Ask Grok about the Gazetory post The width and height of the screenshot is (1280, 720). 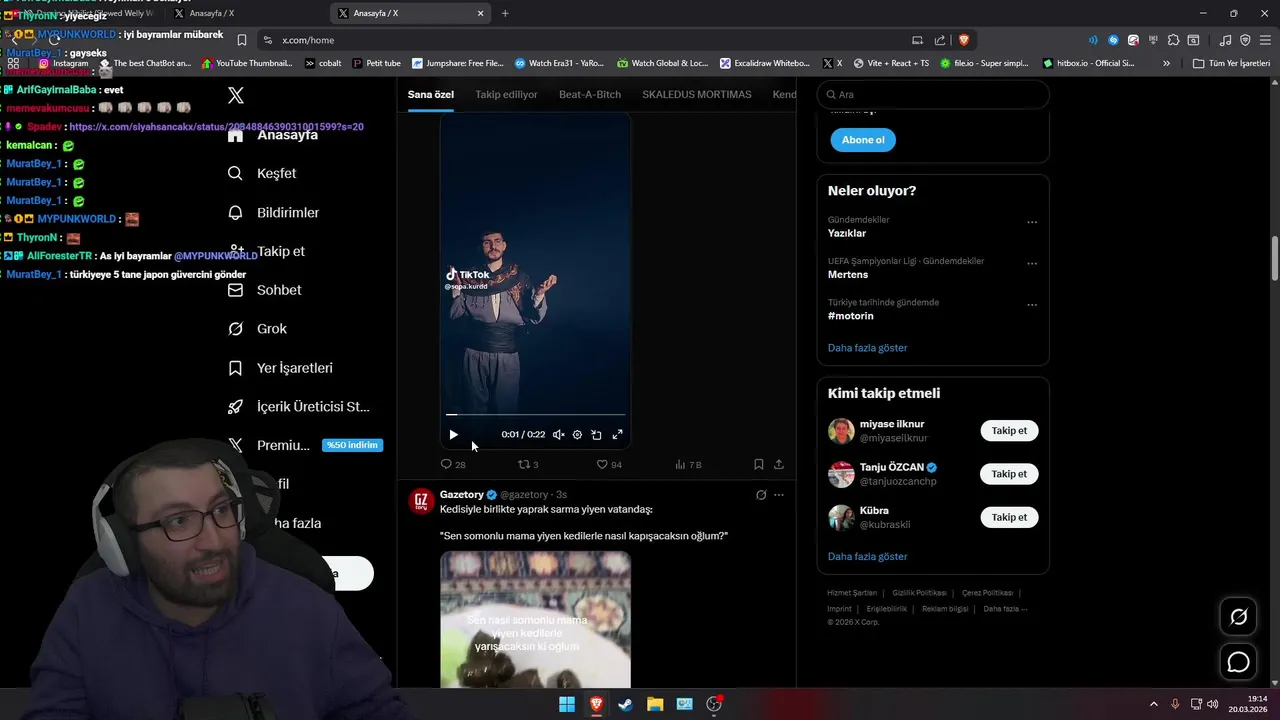pyautogui.click(x=761, y=495)
